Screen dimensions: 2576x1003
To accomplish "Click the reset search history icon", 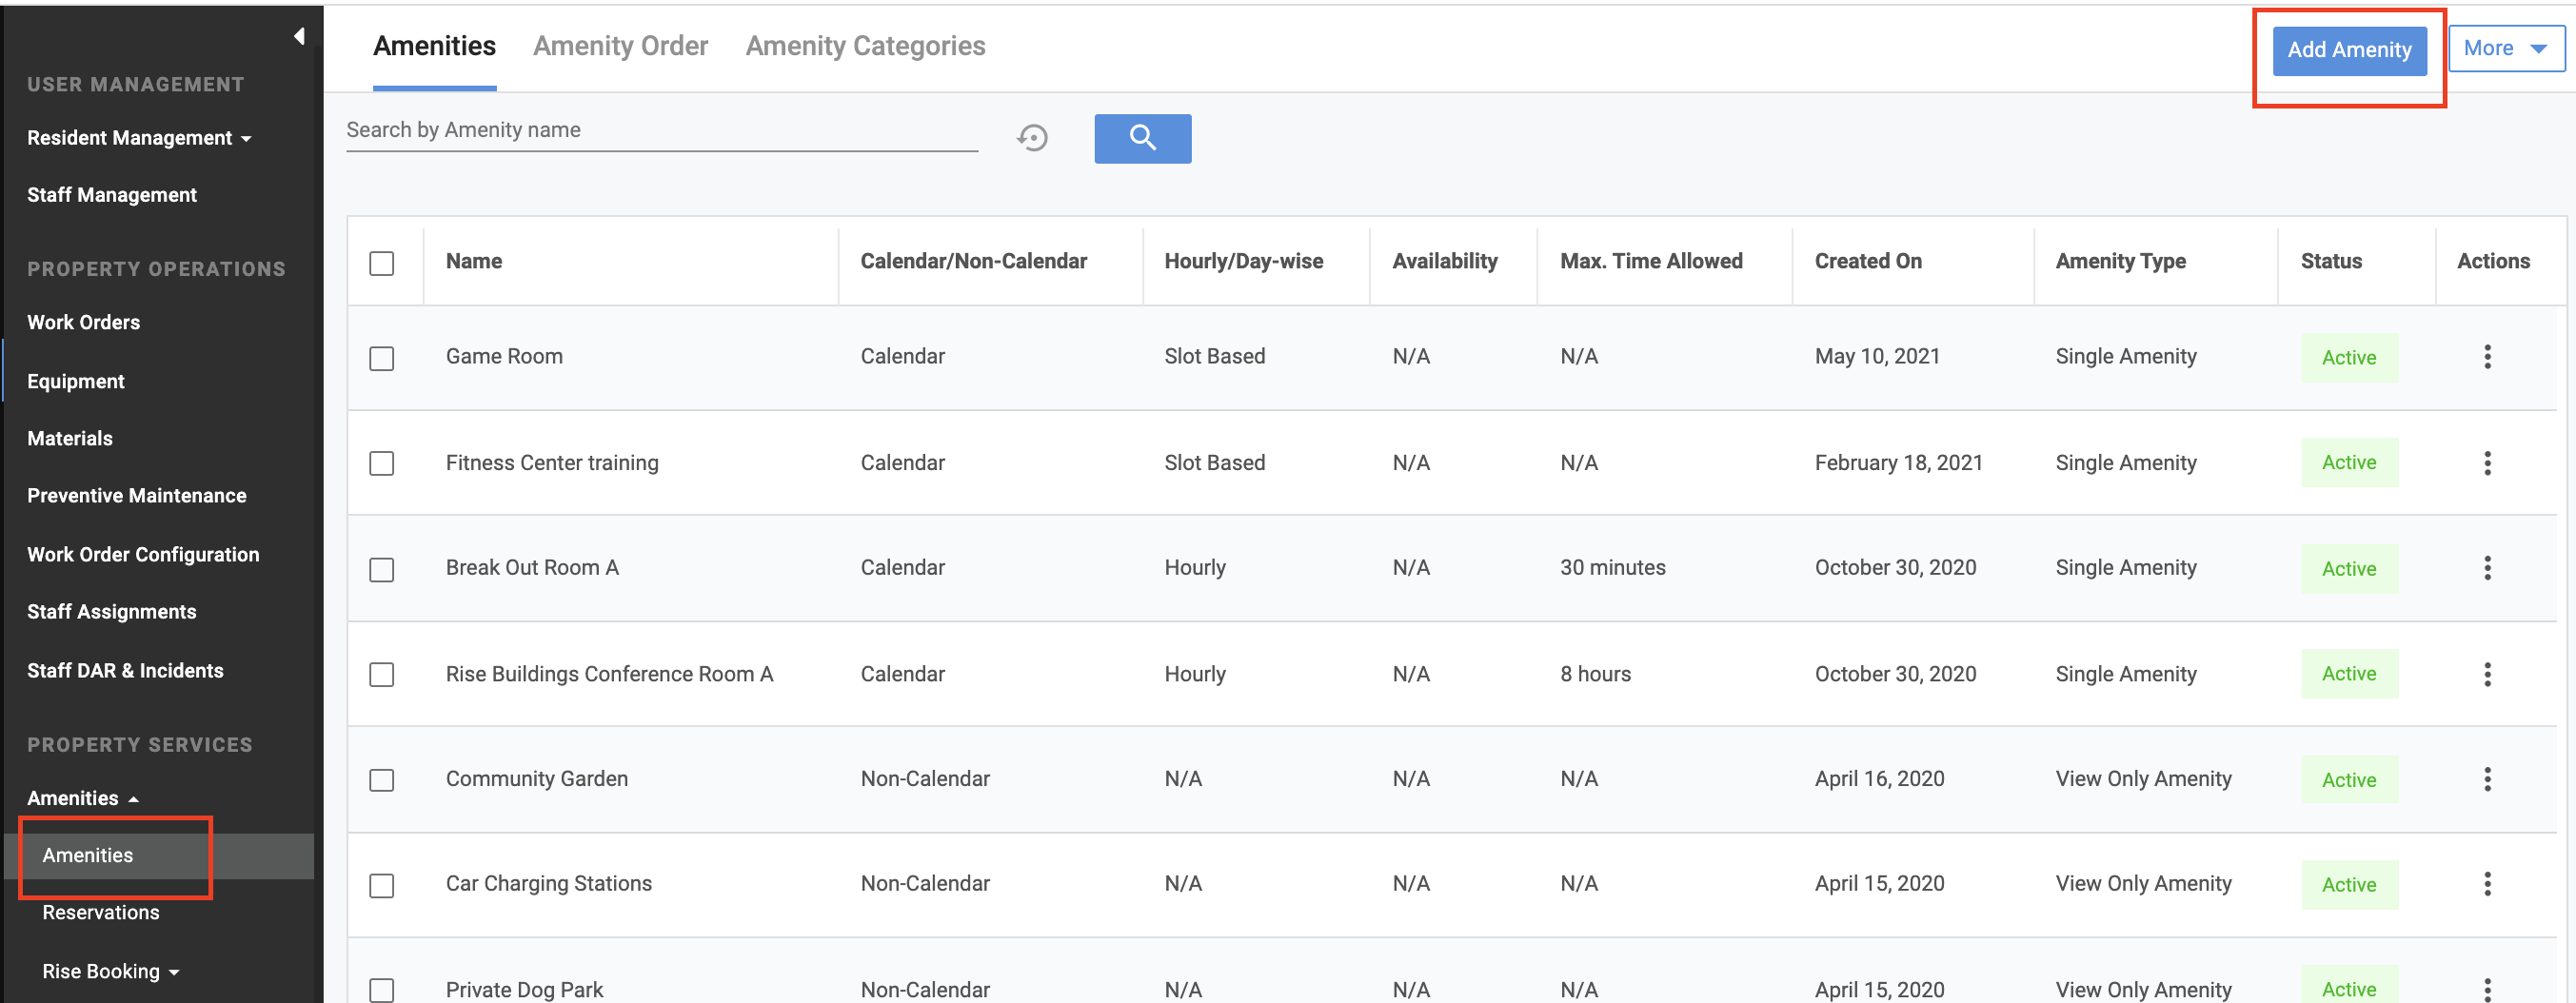I will 1032,138.
